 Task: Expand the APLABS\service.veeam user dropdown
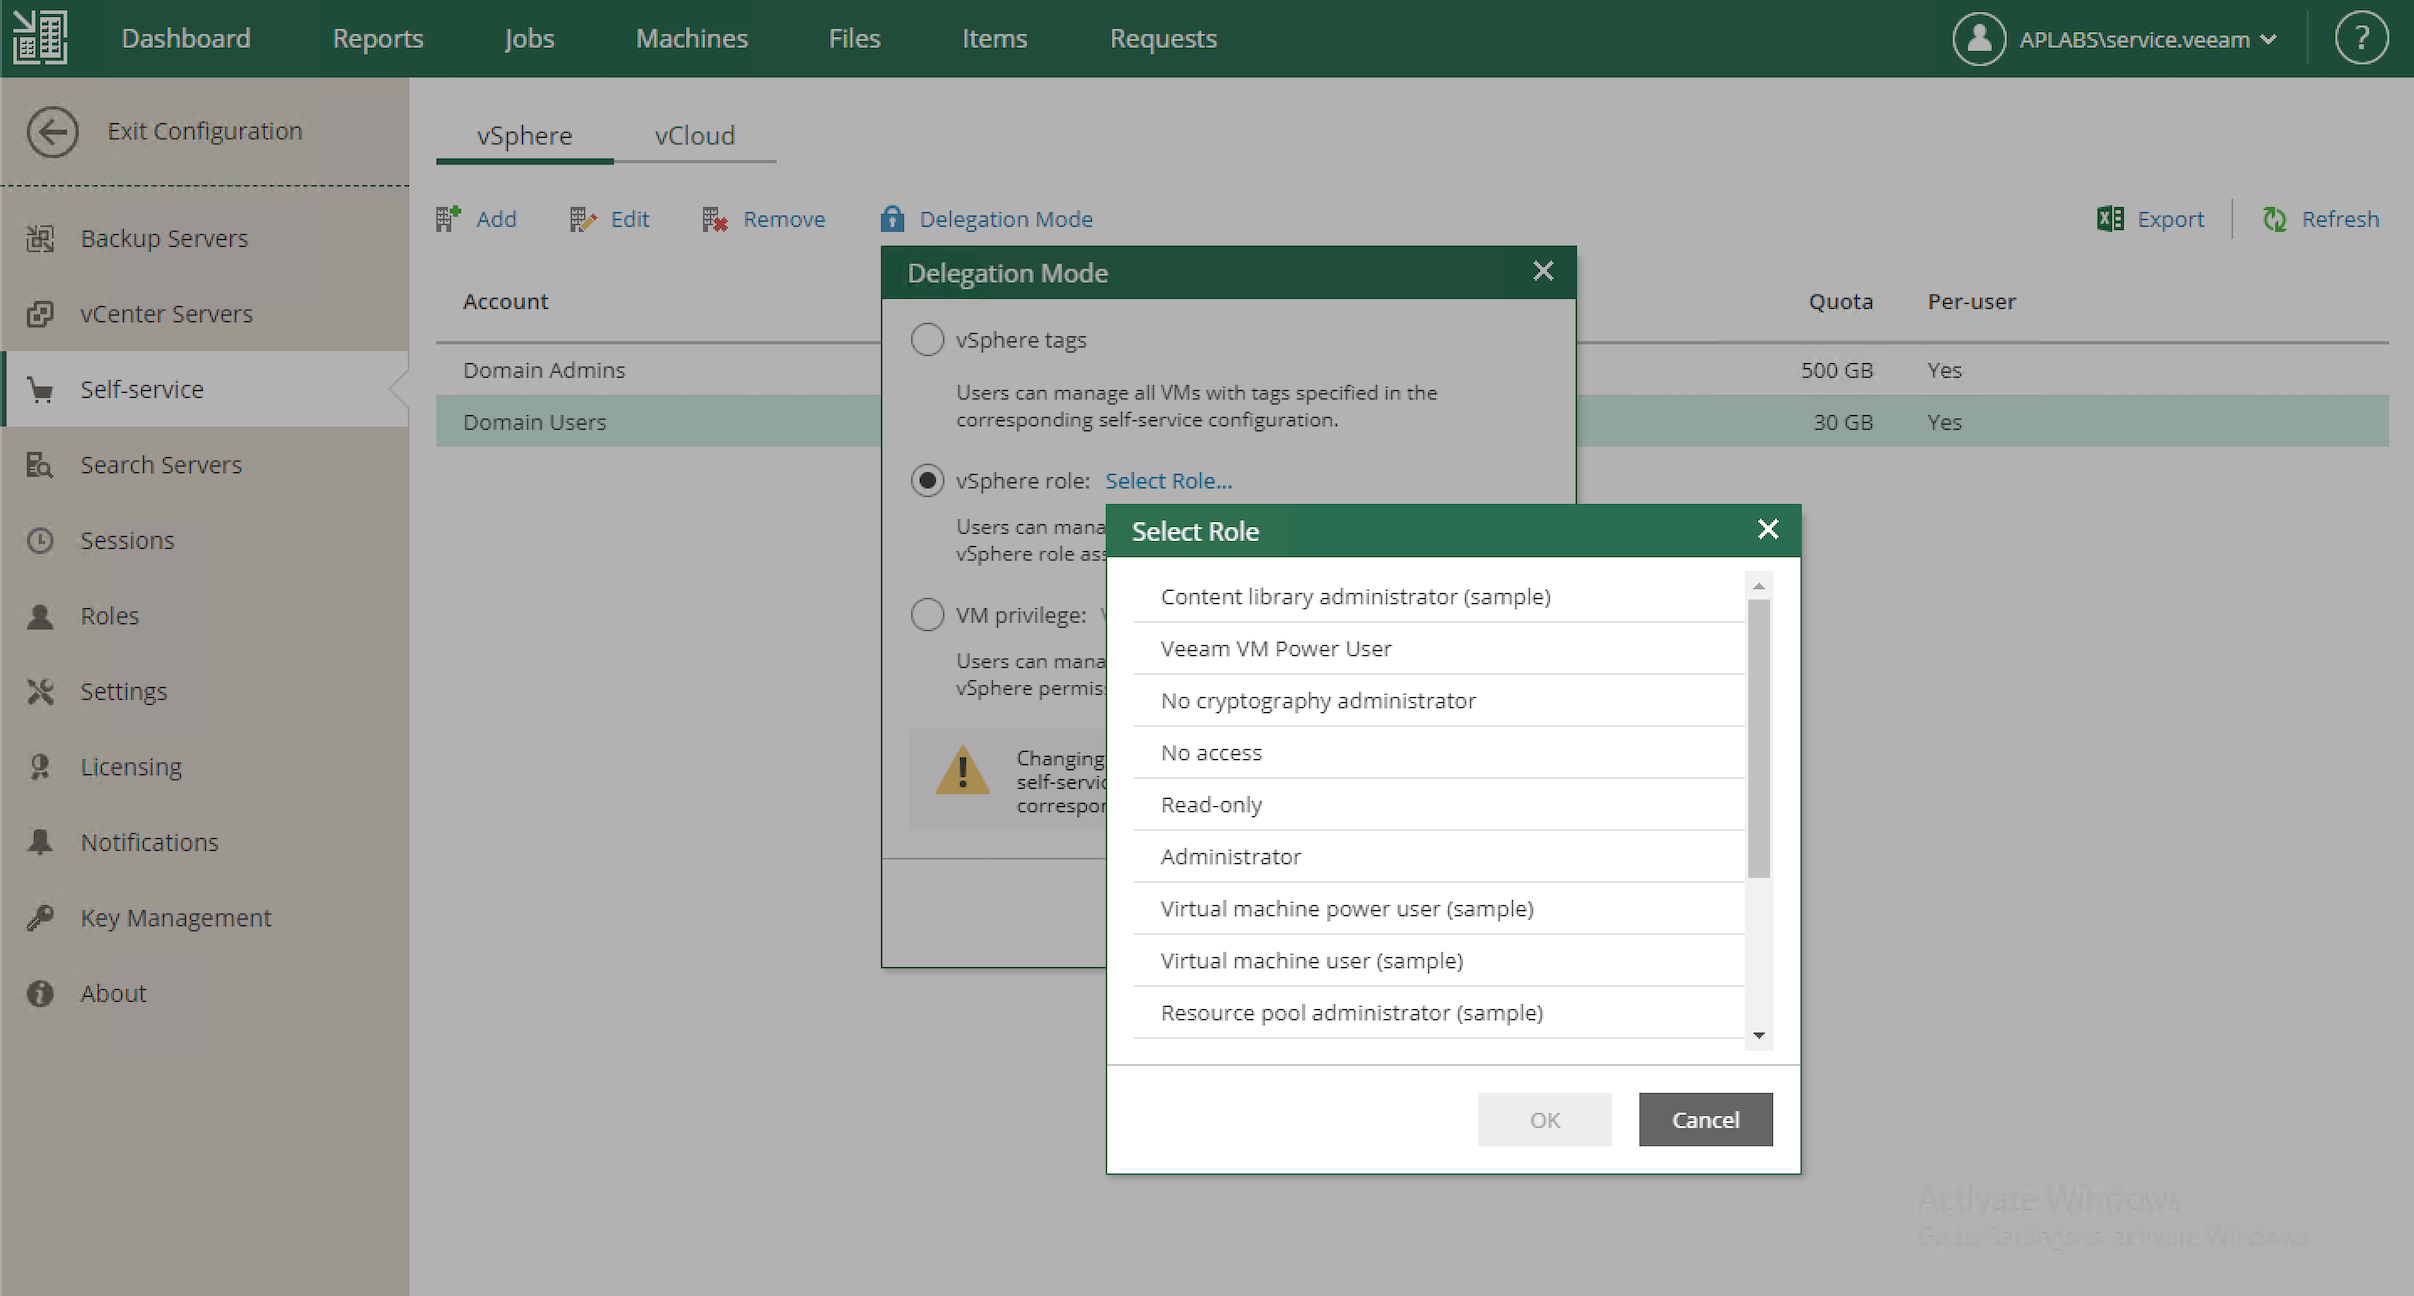2268,39
